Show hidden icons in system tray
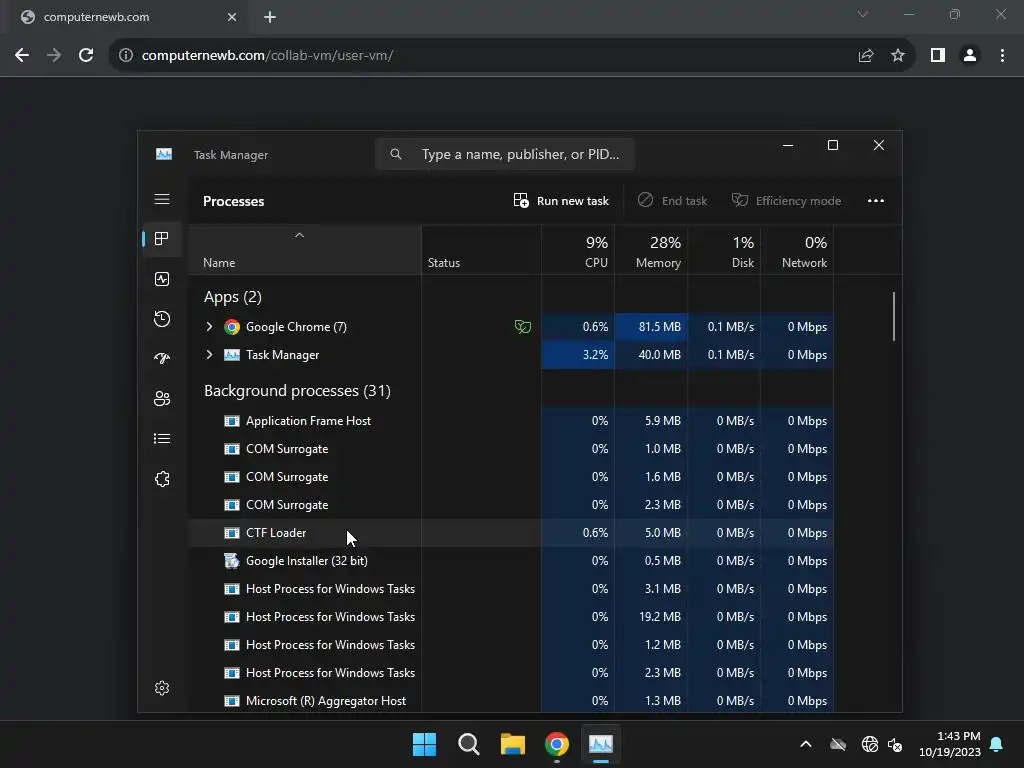Viewport: 1024px width, 768px height. [x=806, y=744]
